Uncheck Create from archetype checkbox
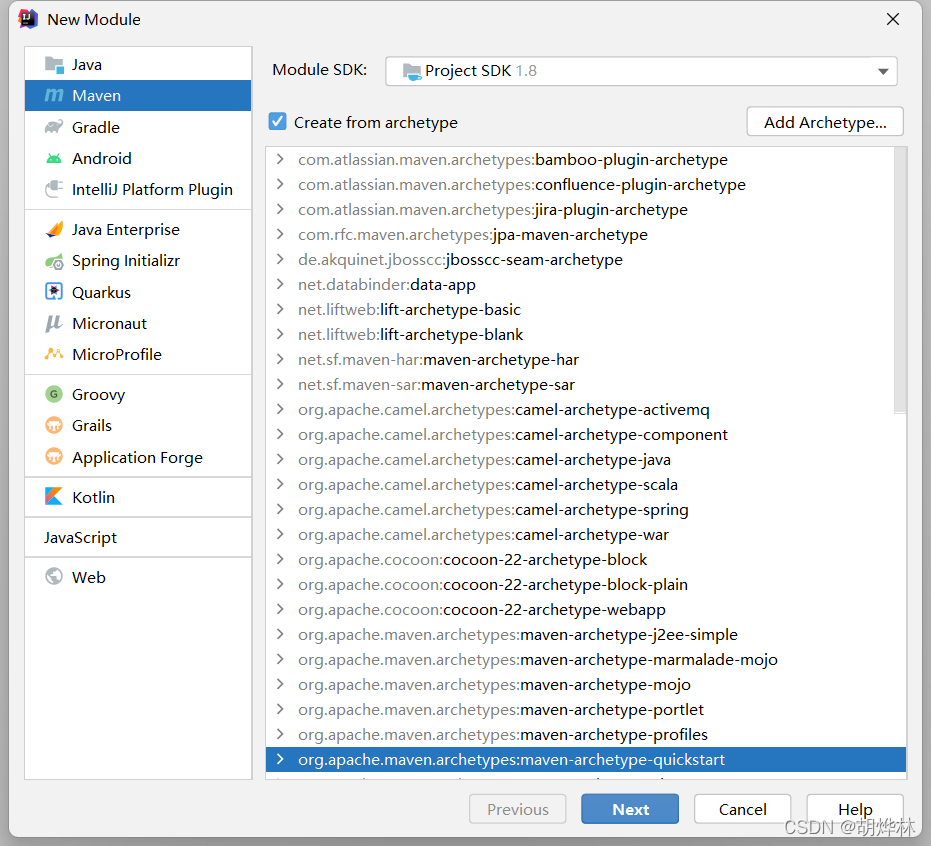Screen dimensions: 931x846 click(277, 122)
